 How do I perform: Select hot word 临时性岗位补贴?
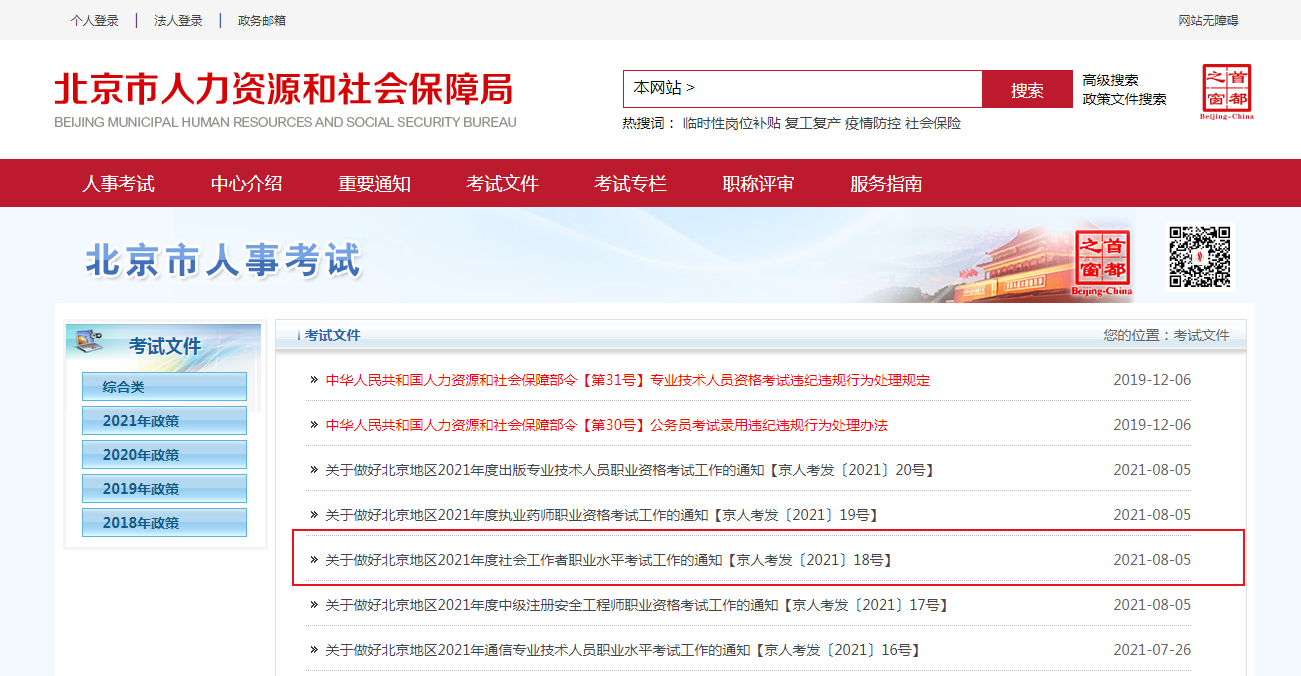pos(731,123)
